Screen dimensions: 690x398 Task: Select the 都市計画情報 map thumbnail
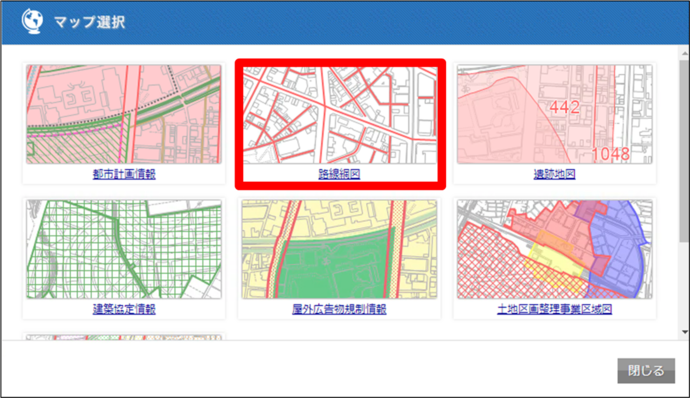click(124, 114)
